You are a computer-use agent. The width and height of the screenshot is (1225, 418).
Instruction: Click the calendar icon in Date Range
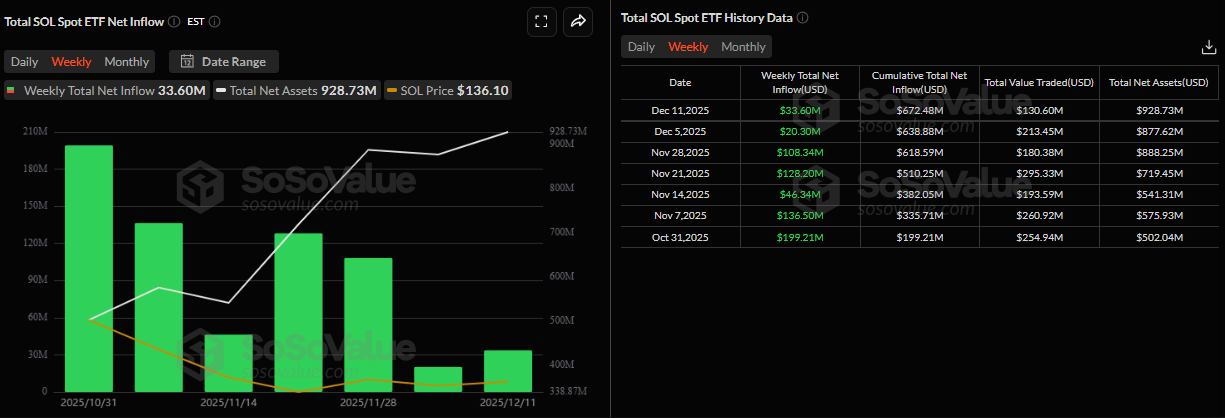pyautogui.click(x=187, y=62)
